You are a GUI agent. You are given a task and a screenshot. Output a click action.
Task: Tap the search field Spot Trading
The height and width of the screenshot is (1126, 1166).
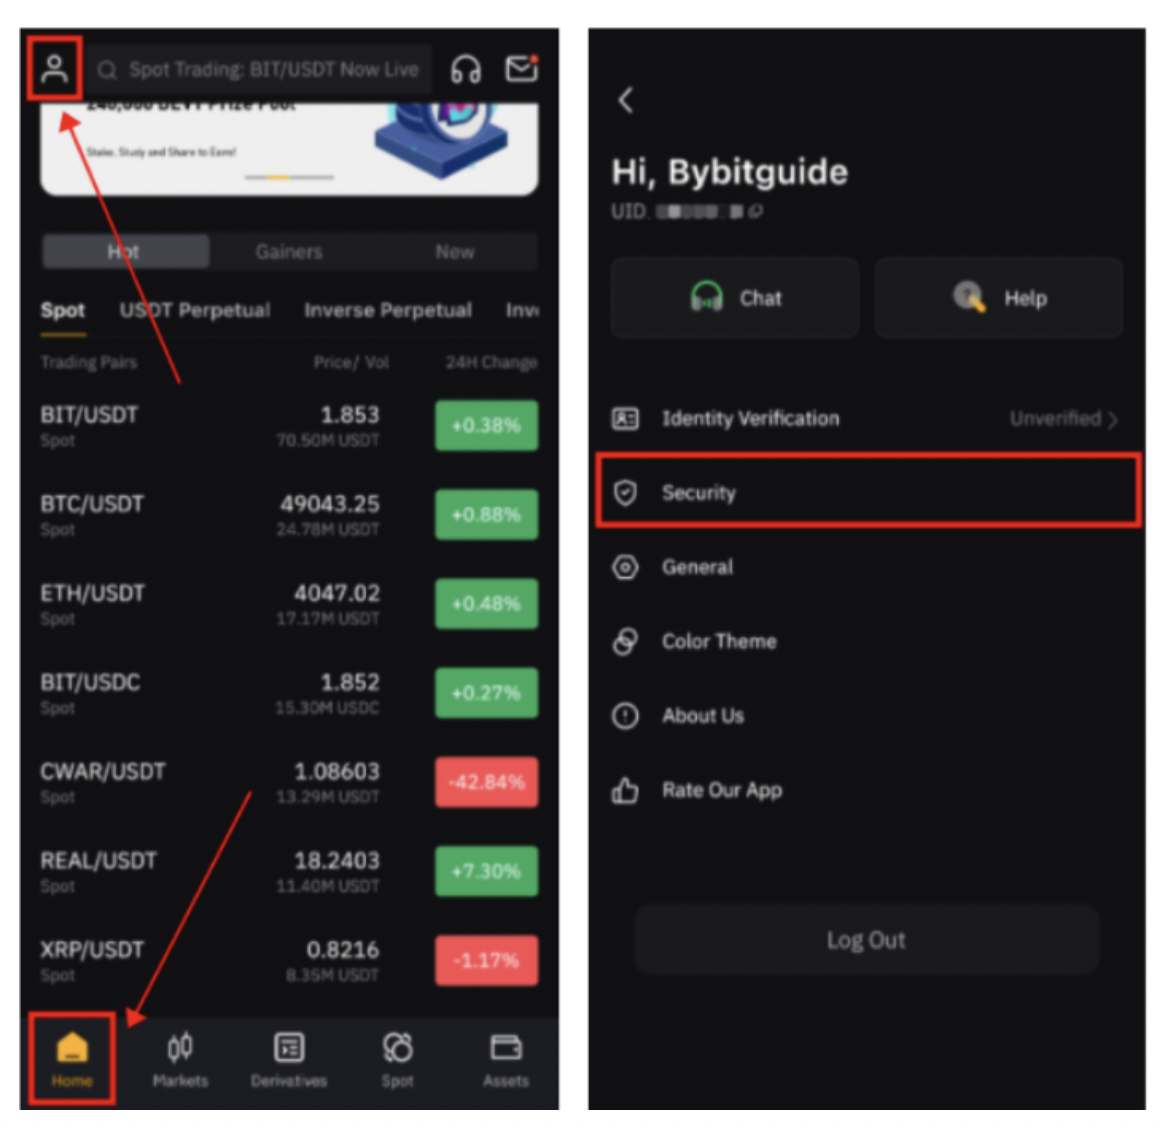259,69
